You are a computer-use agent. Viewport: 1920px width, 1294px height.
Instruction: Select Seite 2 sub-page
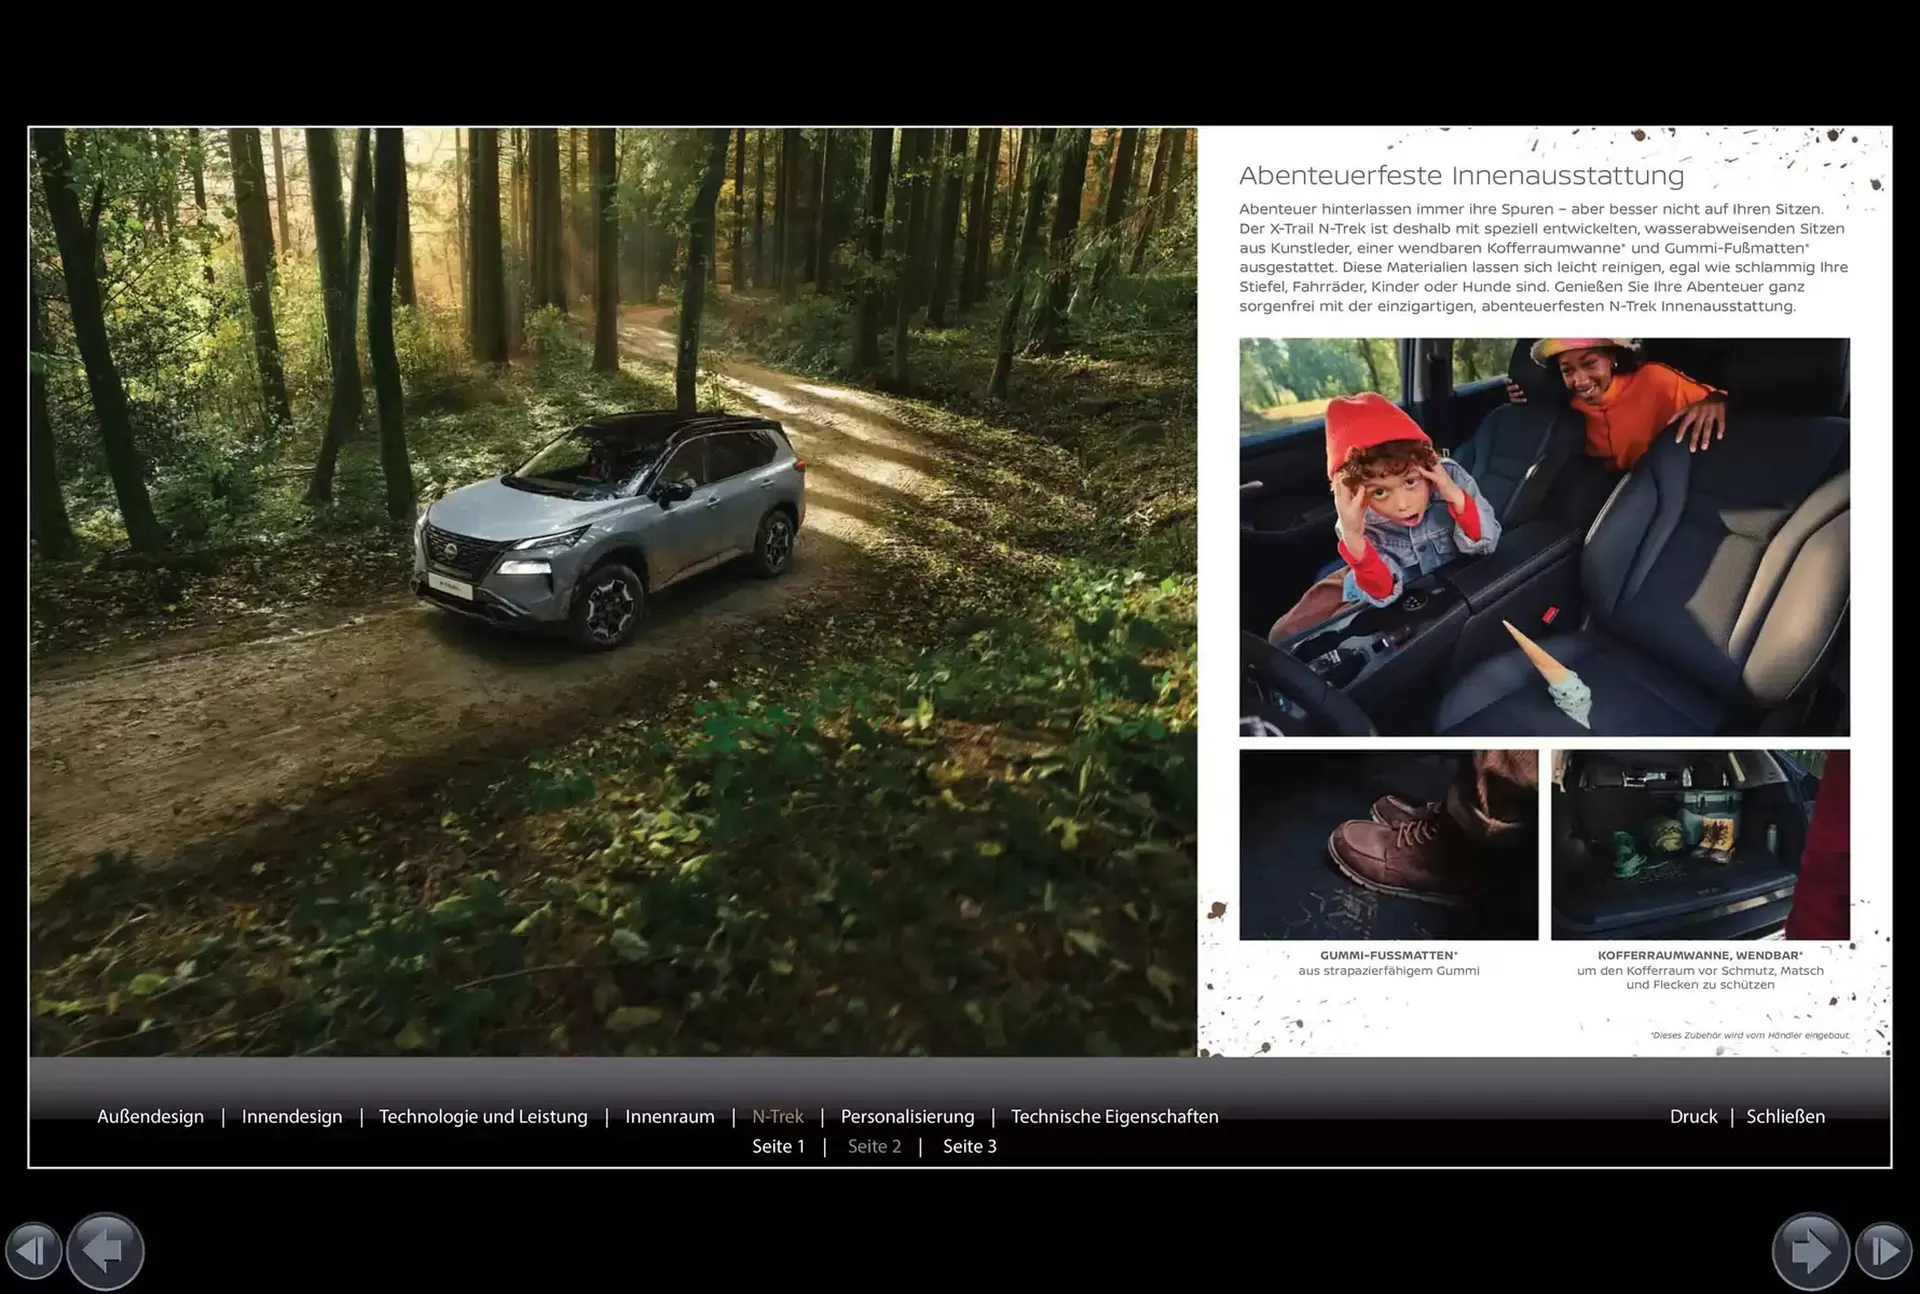875,1146
